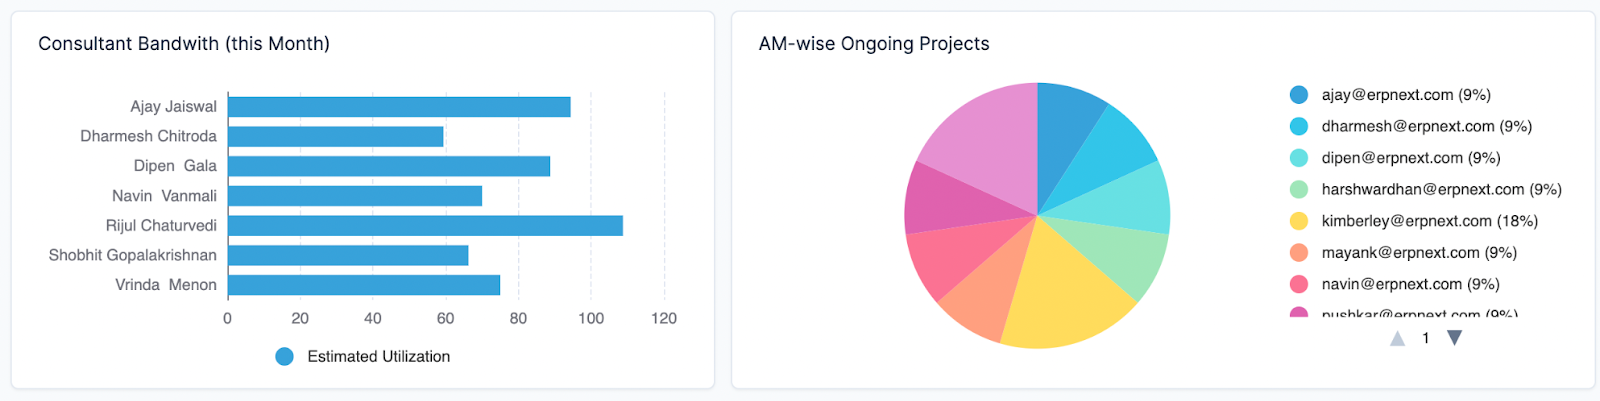Screen dimensions: 1600x401
Task: Click Rijul Chaturvedi utilization bar
Action: 425,226
